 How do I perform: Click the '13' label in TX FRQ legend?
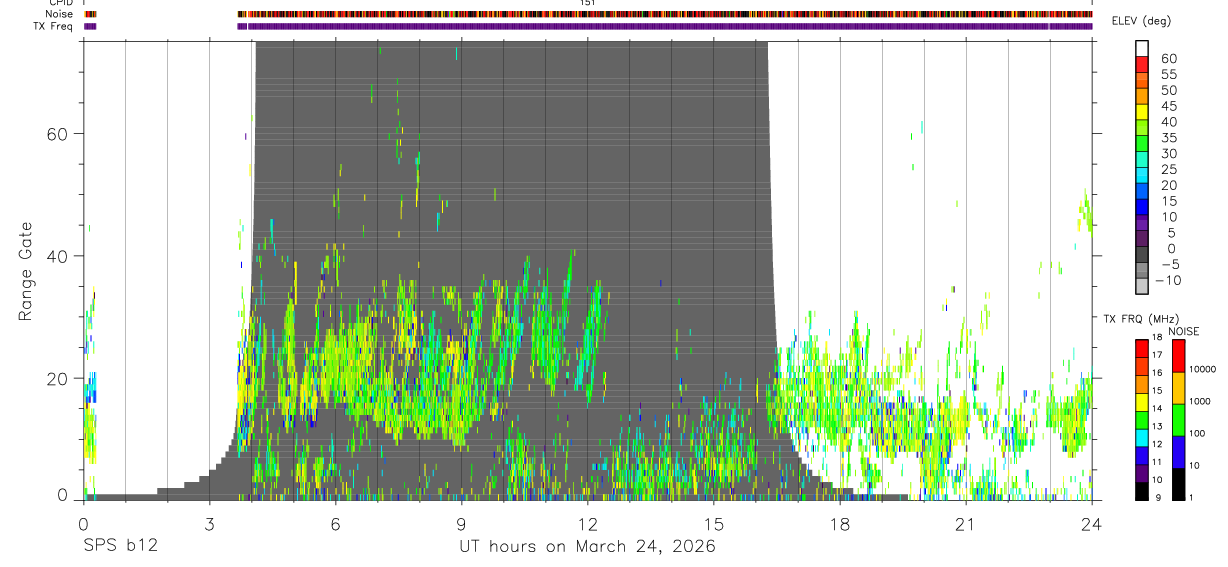(1157, 426)
